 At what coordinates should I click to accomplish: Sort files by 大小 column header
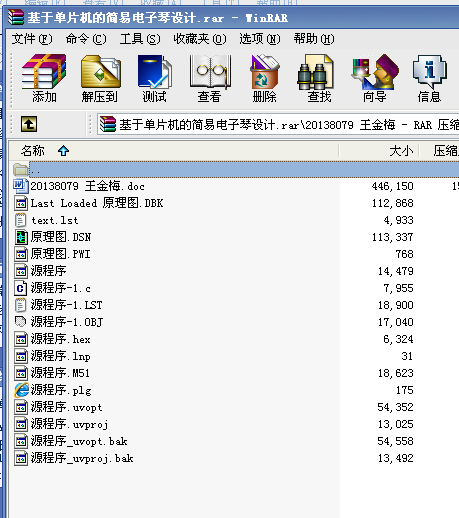379,151
